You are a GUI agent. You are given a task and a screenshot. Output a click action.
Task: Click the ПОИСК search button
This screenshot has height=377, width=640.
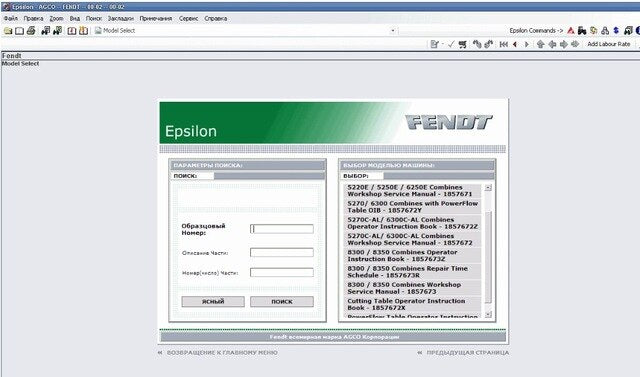pos(282,302)
